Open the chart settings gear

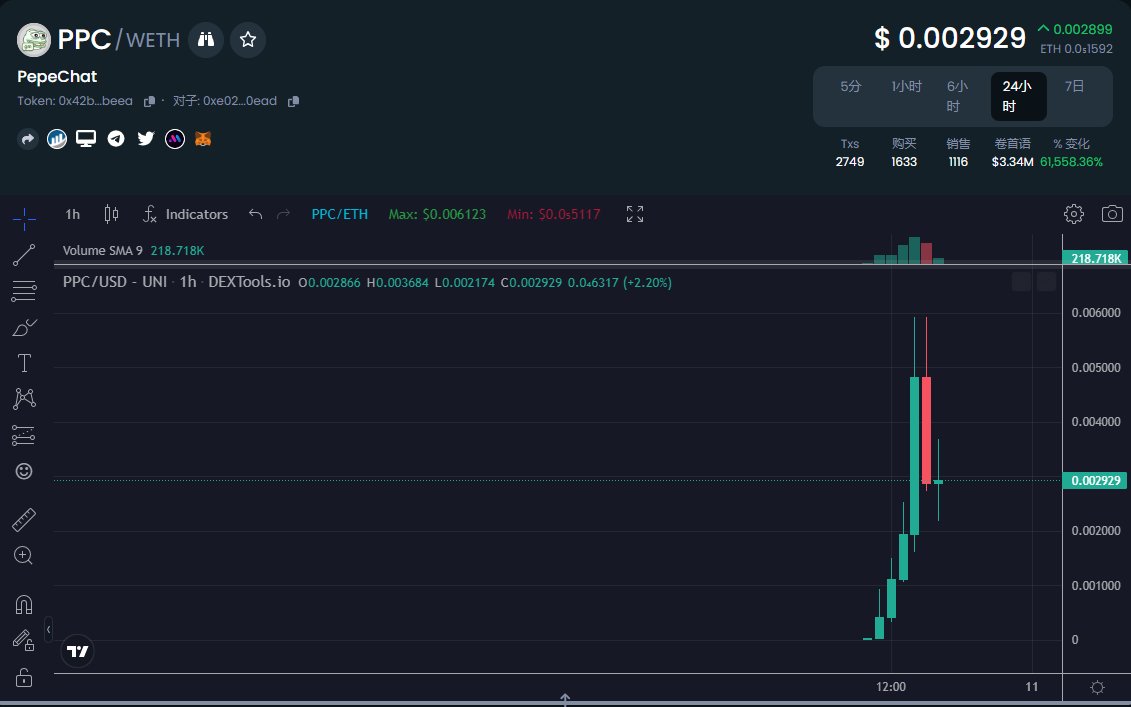pyautogui.click(x=1073, y=214)
